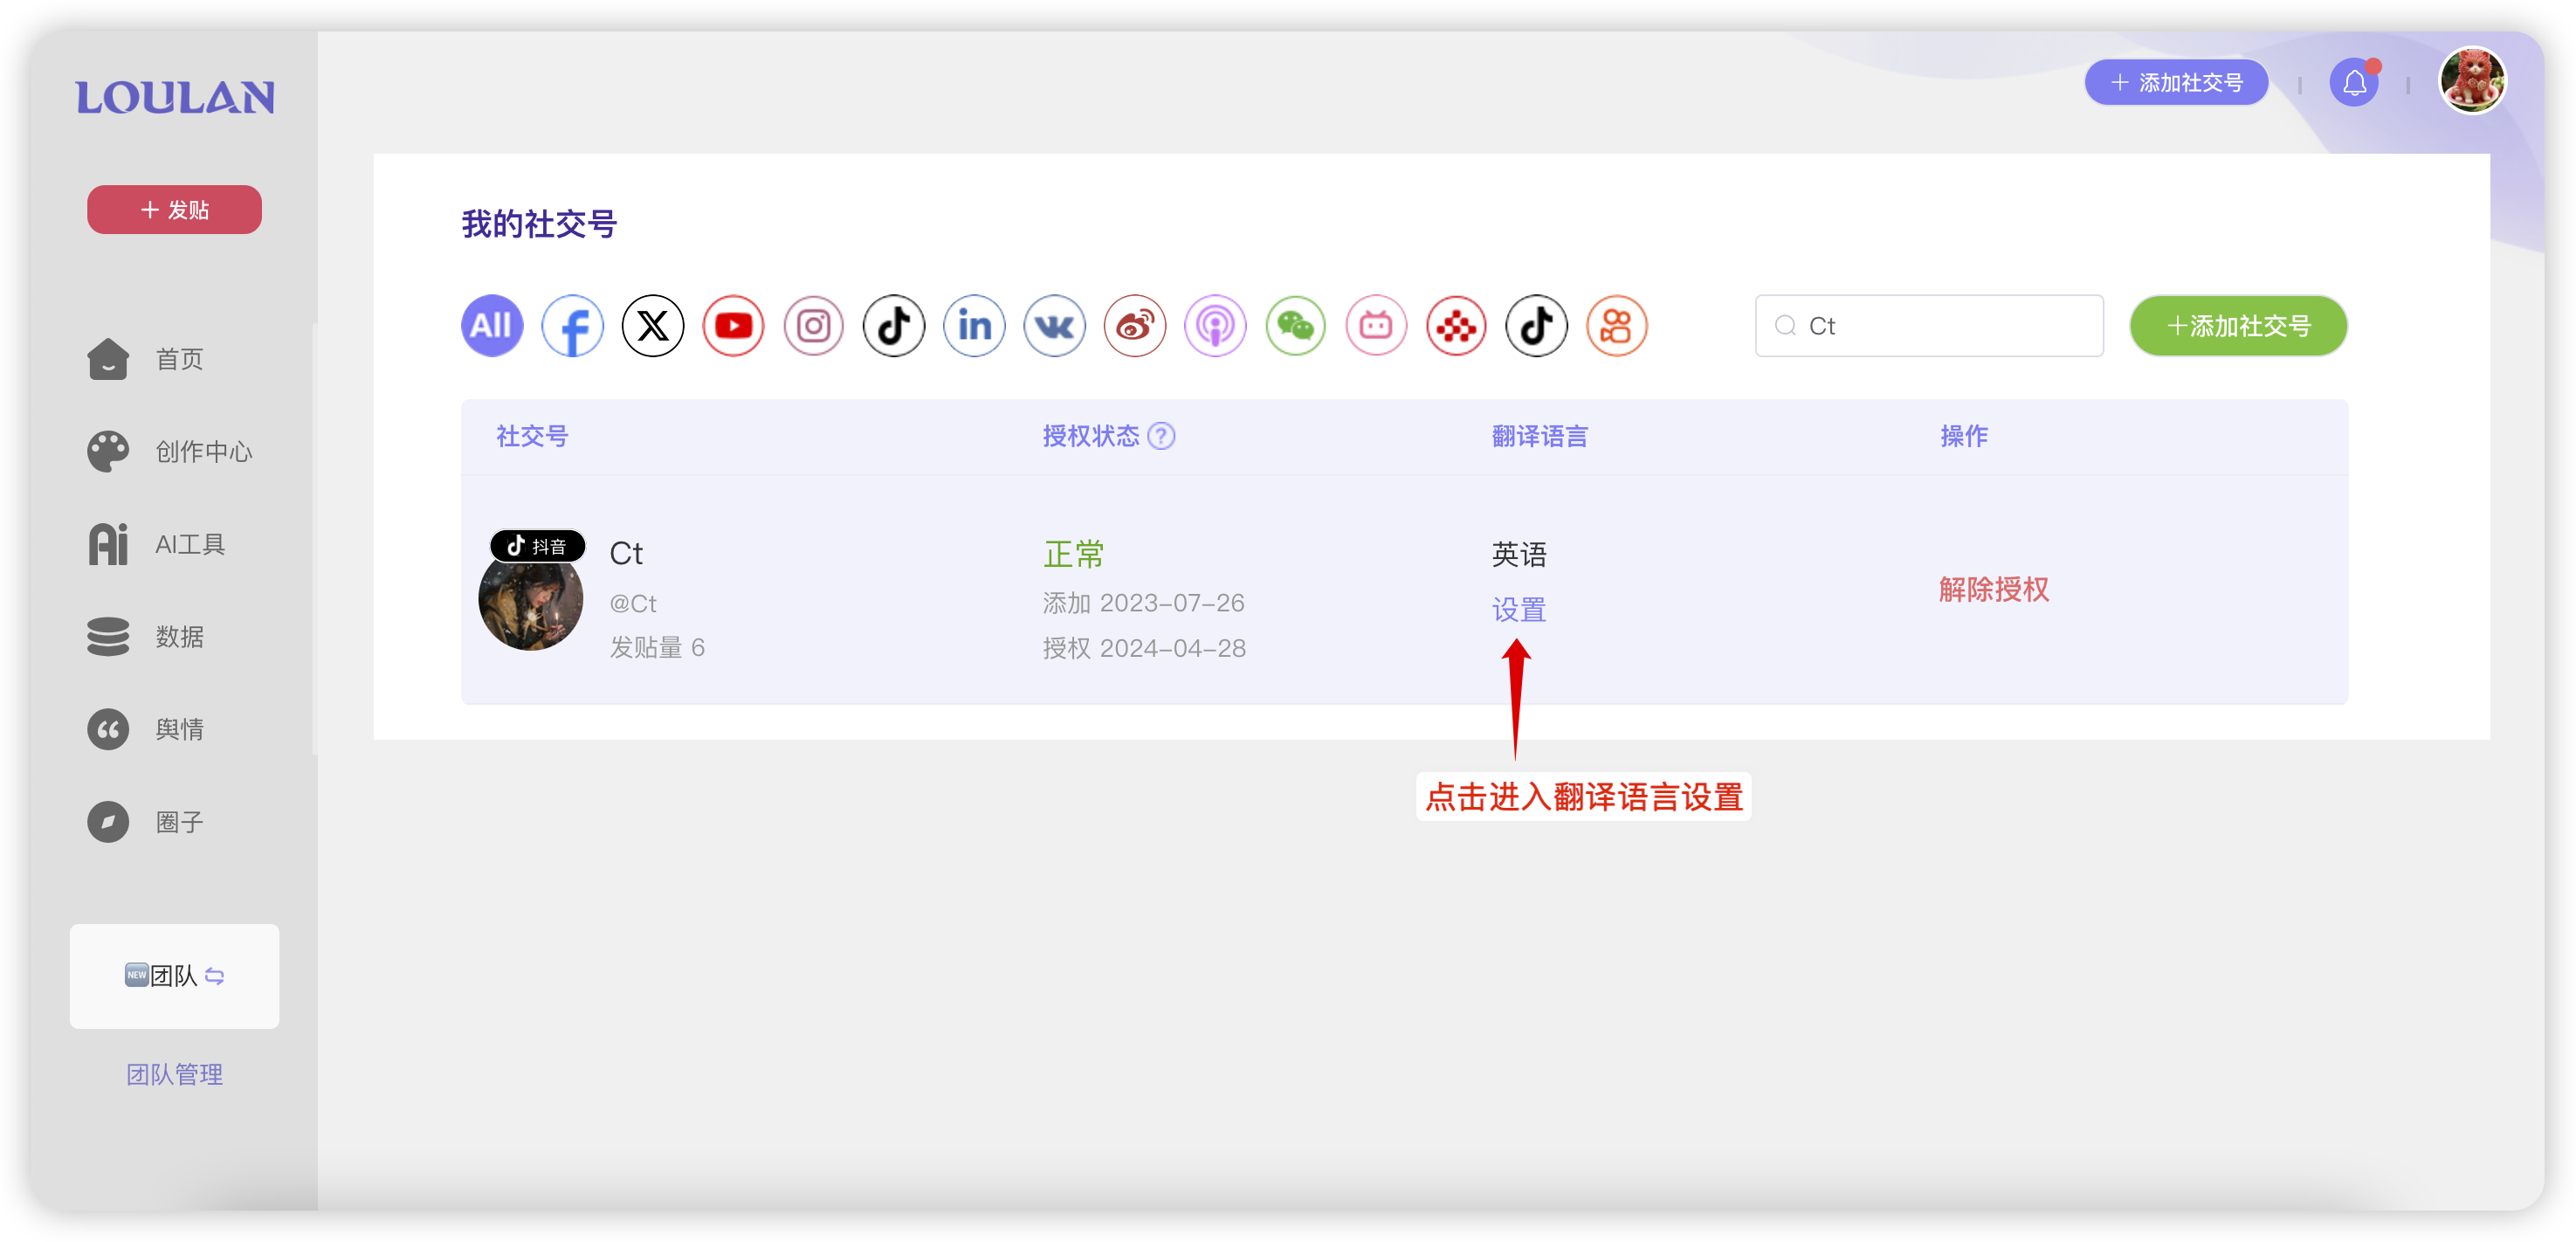
Task: Select the All platforms filter icon
Action: coord(492,326)
